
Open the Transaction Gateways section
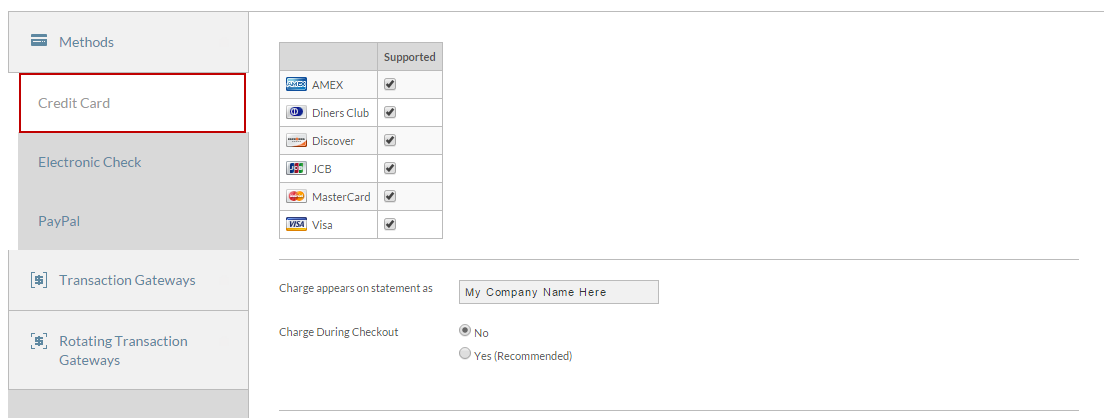tap(128, 280)
